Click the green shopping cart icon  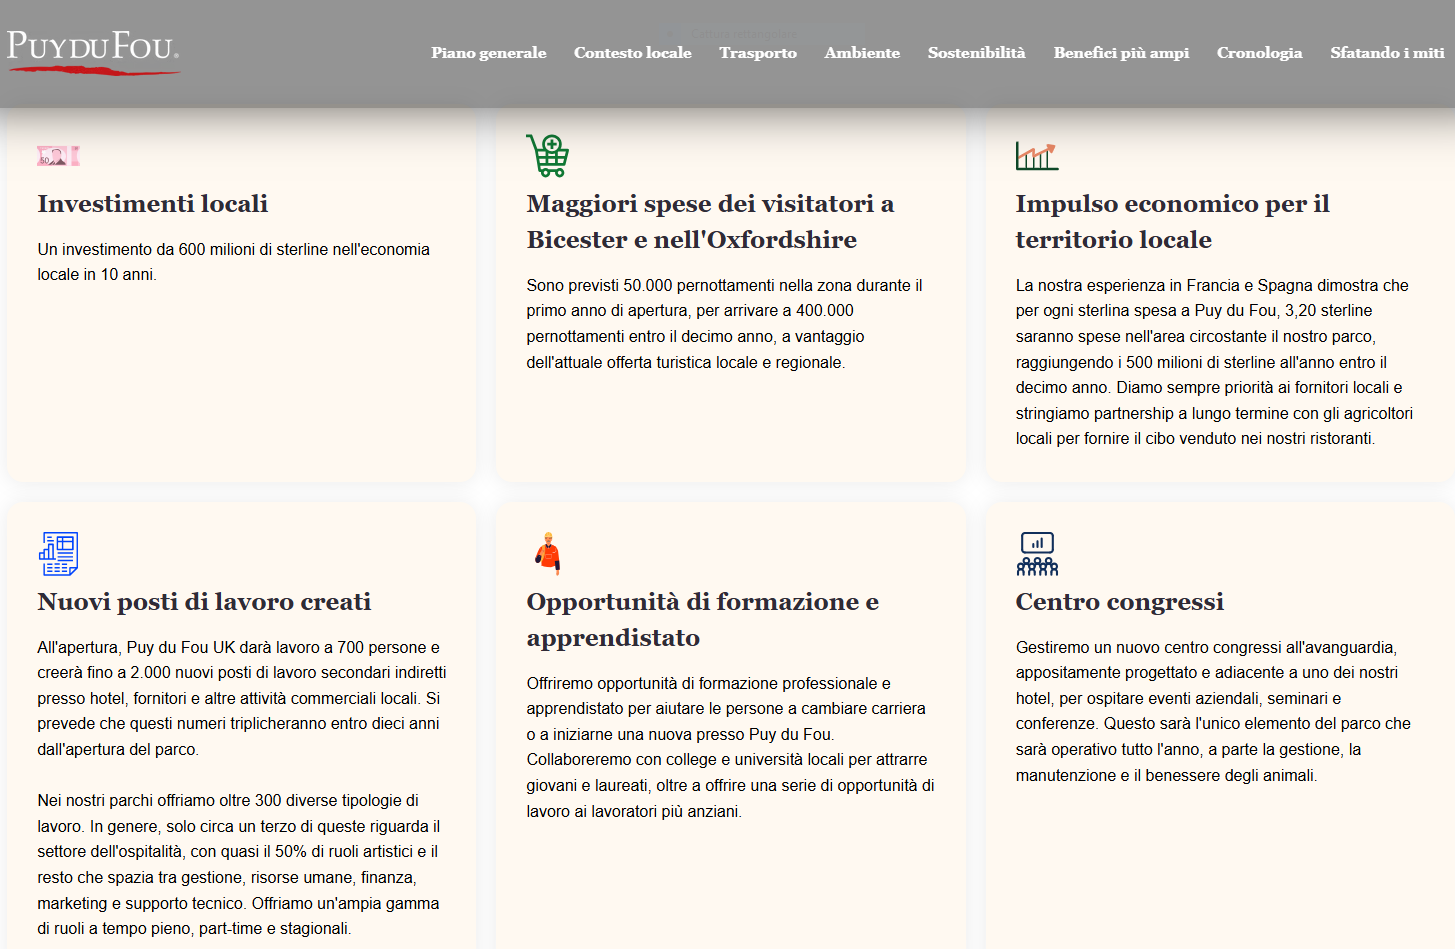[x=547, y=155]
